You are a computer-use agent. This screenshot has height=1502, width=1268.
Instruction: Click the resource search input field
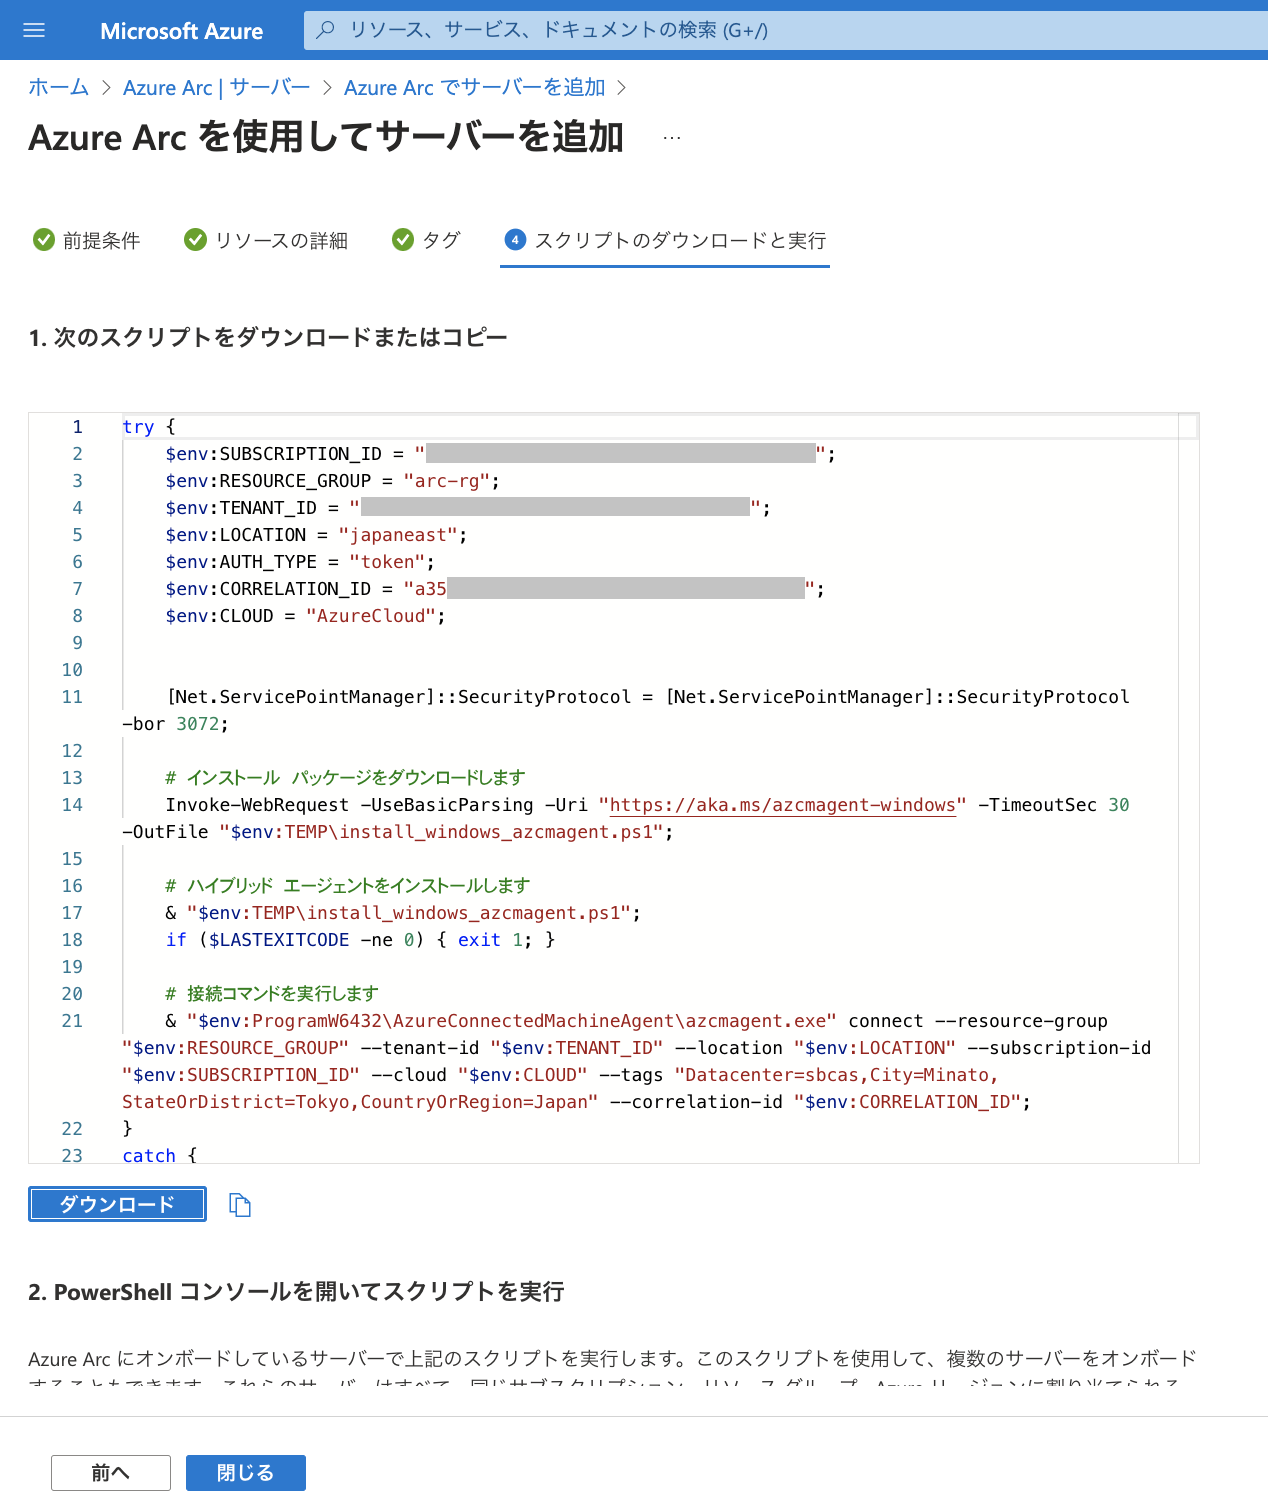786,30
